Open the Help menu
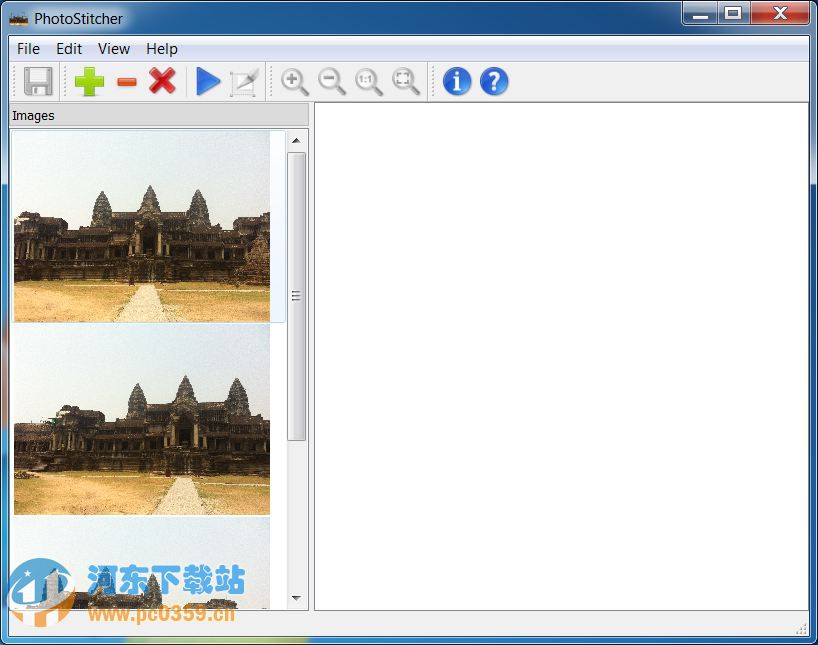This screenshot has height=645, width=818. point(161,48)
